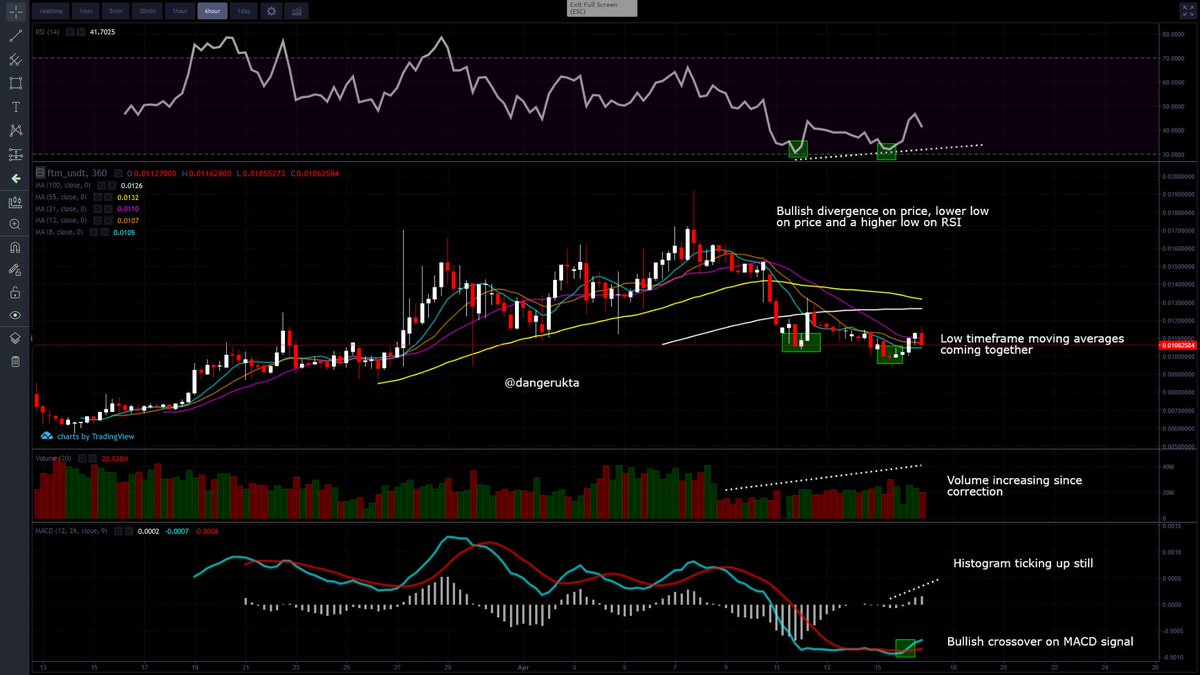Click the Volume value 20.528M
Screen dimensions: 1200x675
pos(115,458)
